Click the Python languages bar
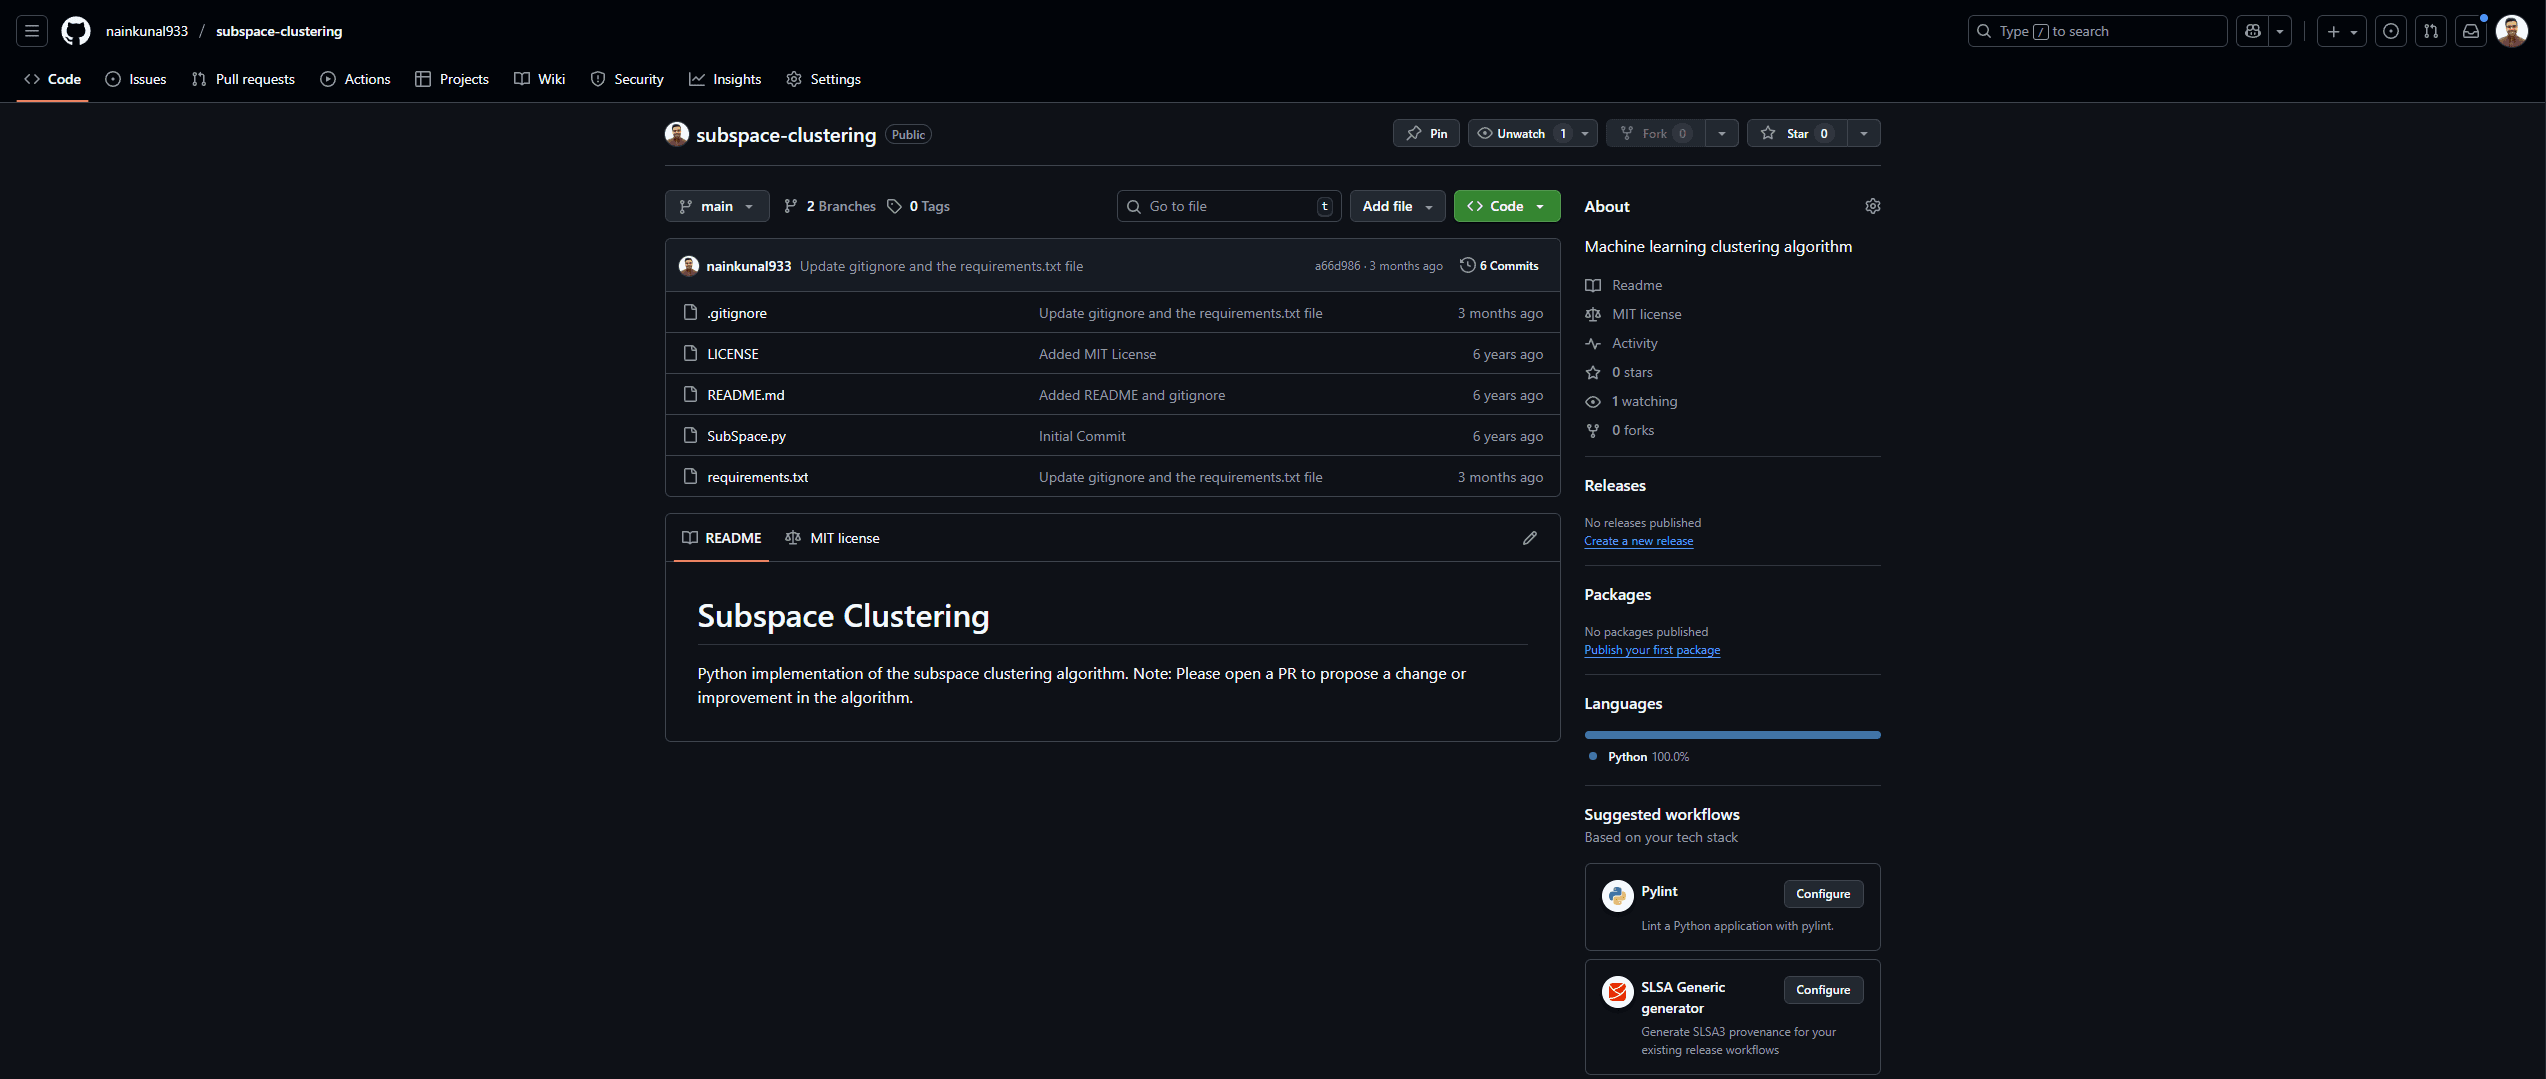 (1732, 734)
